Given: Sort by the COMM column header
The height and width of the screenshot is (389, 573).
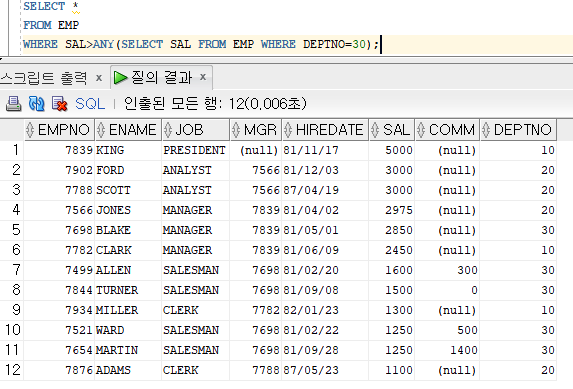Looking at the screenshot, I should pos(447,130).
